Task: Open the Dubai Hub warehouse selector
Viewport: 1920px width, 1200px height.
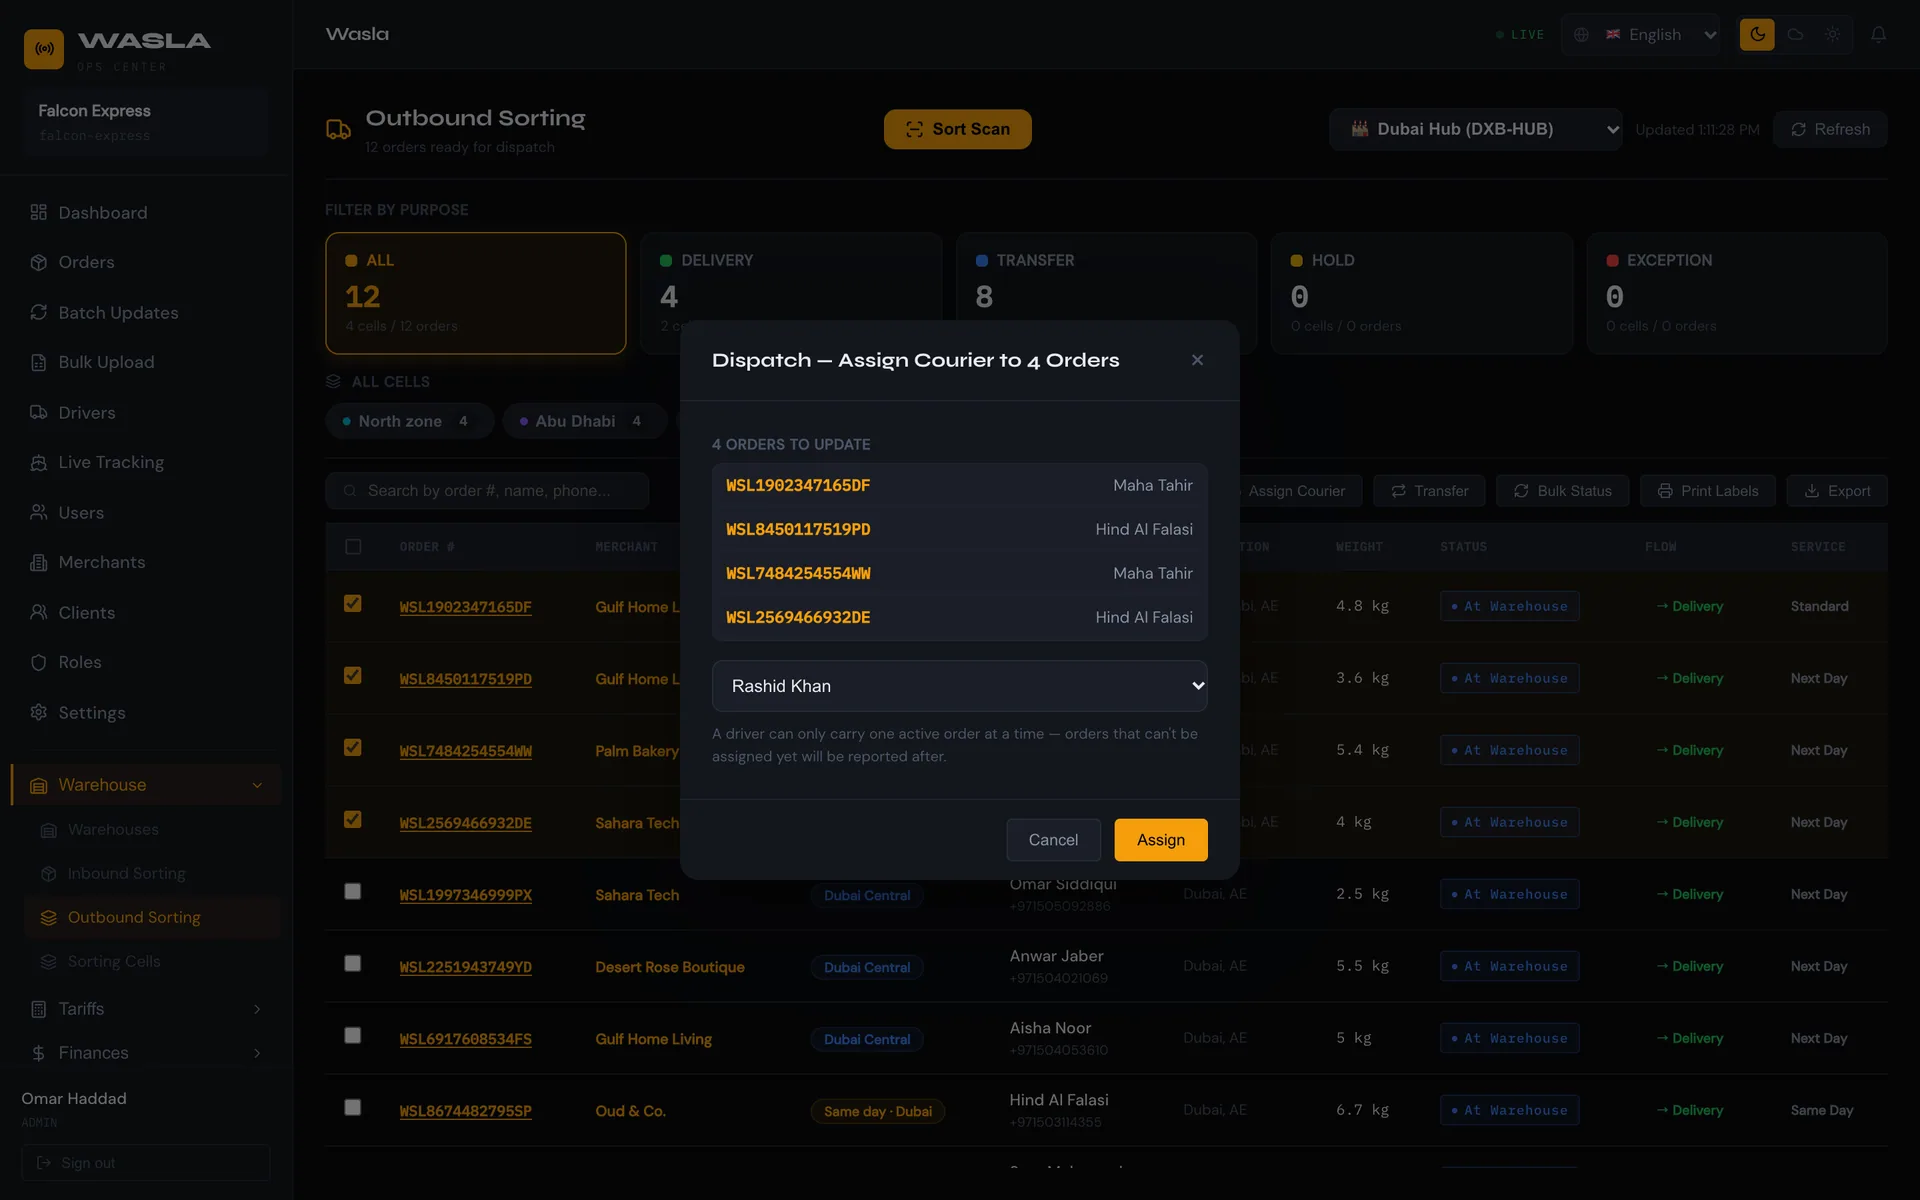Action: [1475, 129]
